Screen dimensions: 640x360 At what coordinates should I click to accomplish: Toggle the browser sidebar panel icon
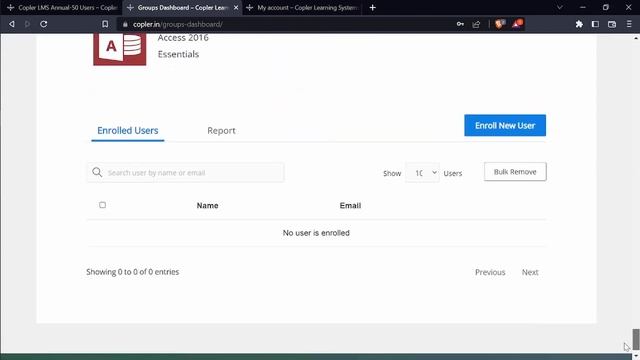click(x=595, y=24)
